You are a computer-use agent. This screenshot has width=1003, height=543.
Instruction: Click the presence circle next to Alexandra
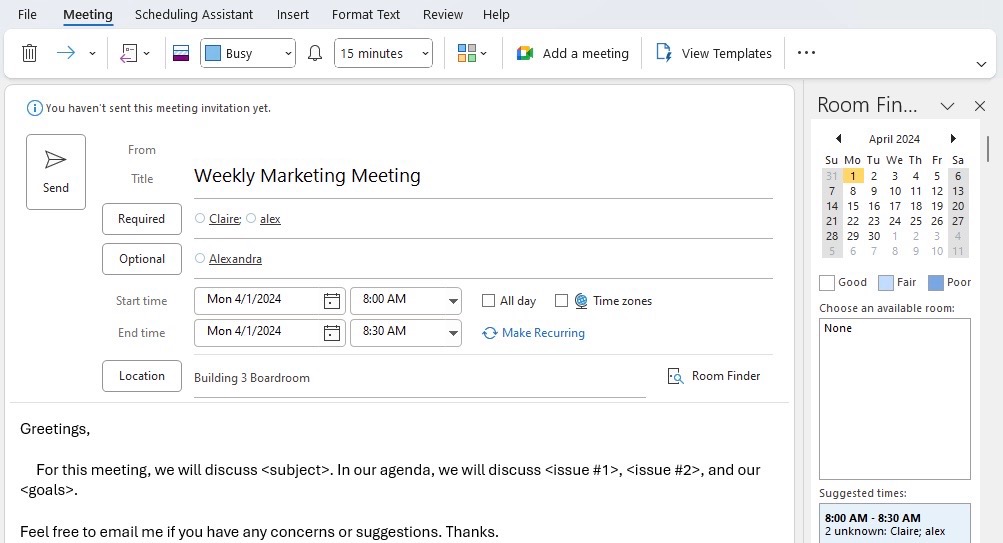tap(200, 258)
